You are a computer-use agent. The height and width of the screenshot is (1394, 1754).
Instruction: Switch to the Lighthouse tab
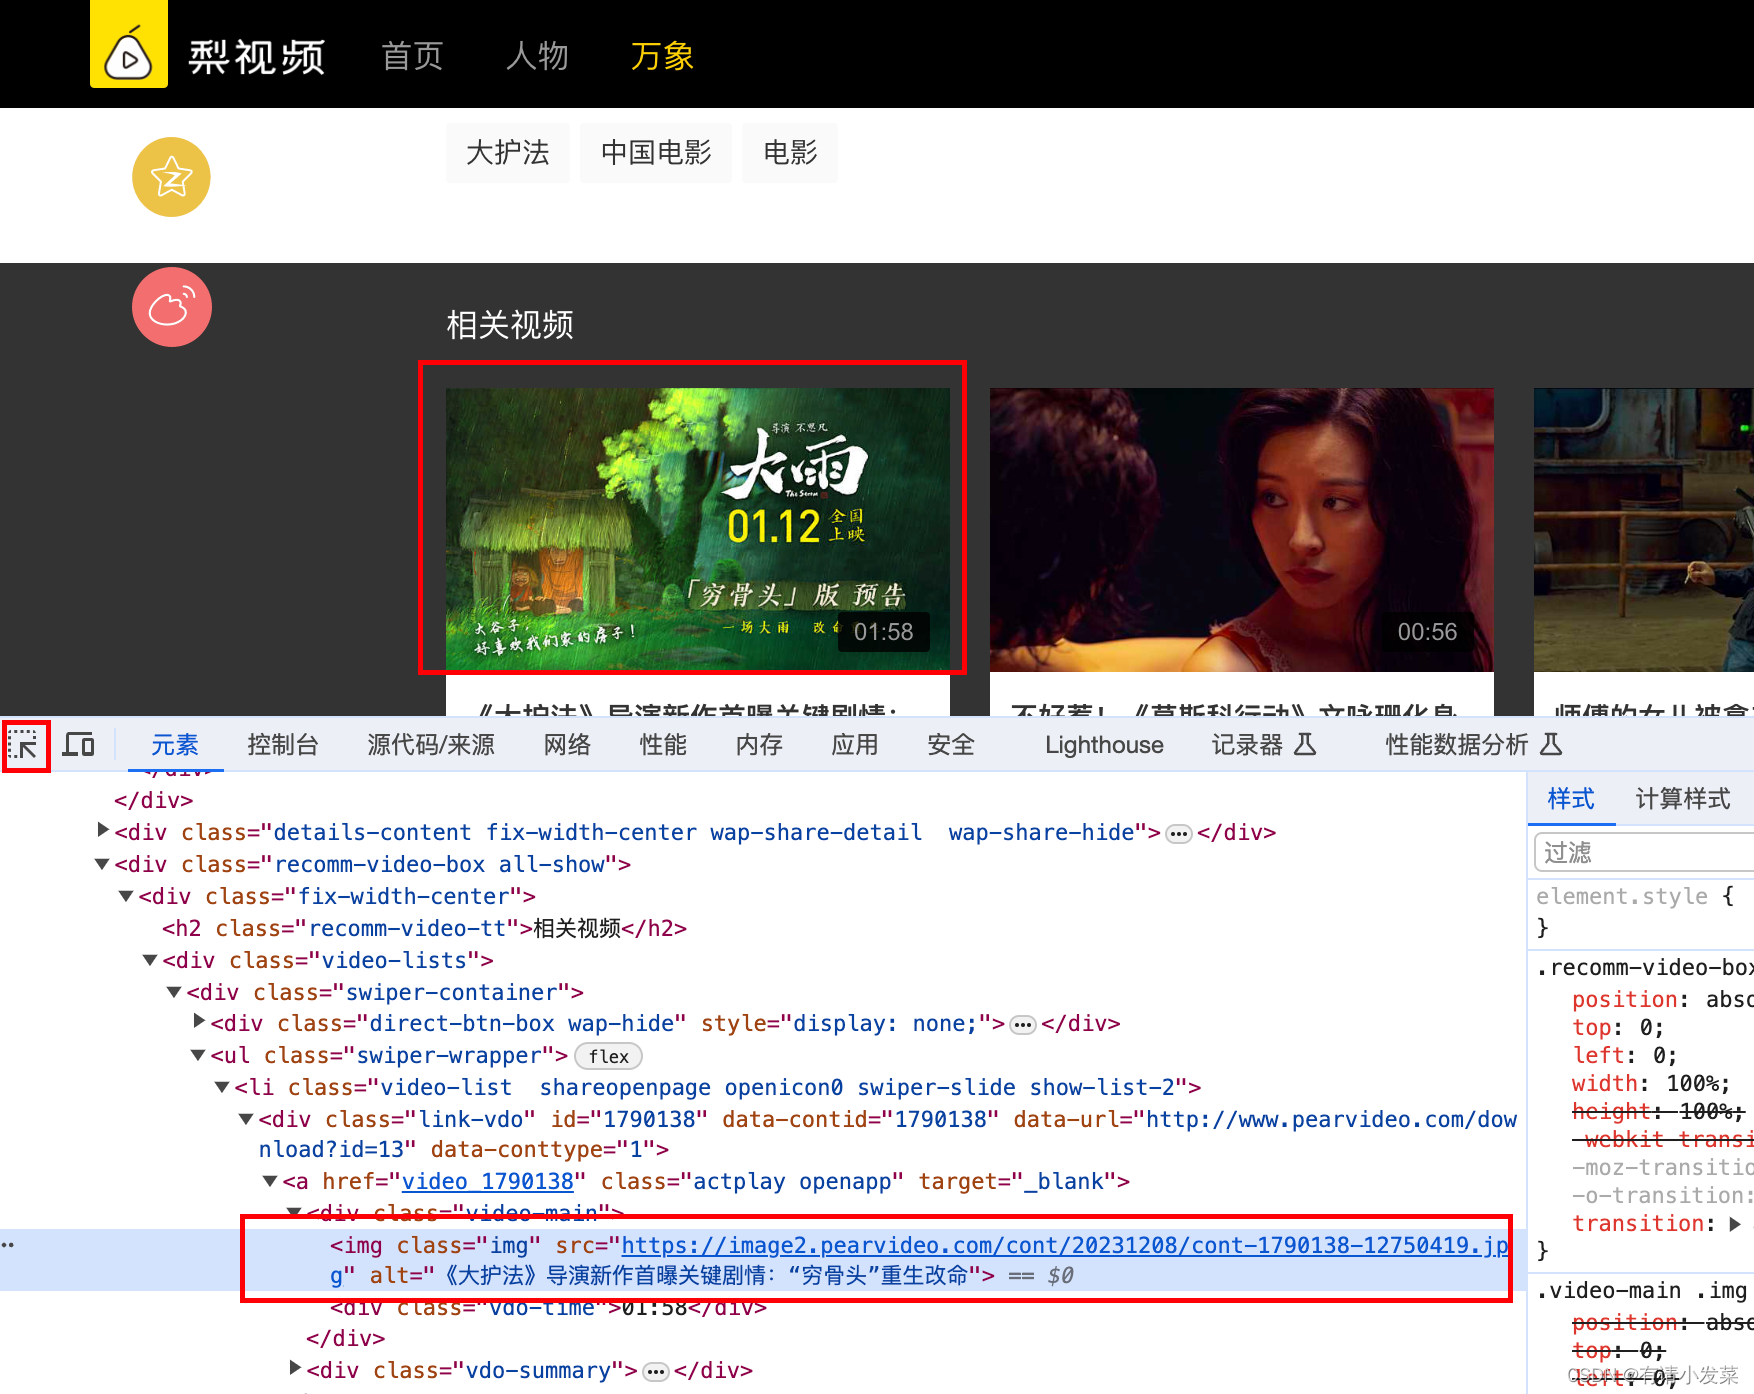tap(1104, 745)
